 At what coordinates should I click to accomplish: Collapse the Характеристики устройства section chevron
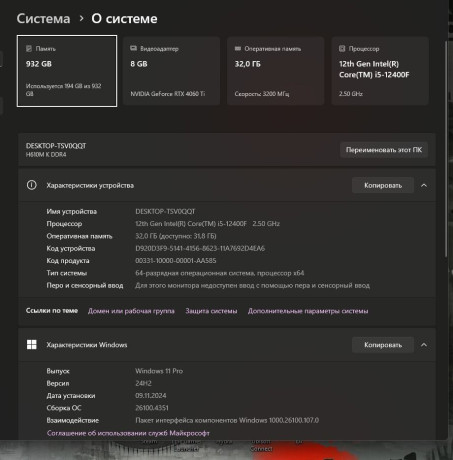coord(424,185)
